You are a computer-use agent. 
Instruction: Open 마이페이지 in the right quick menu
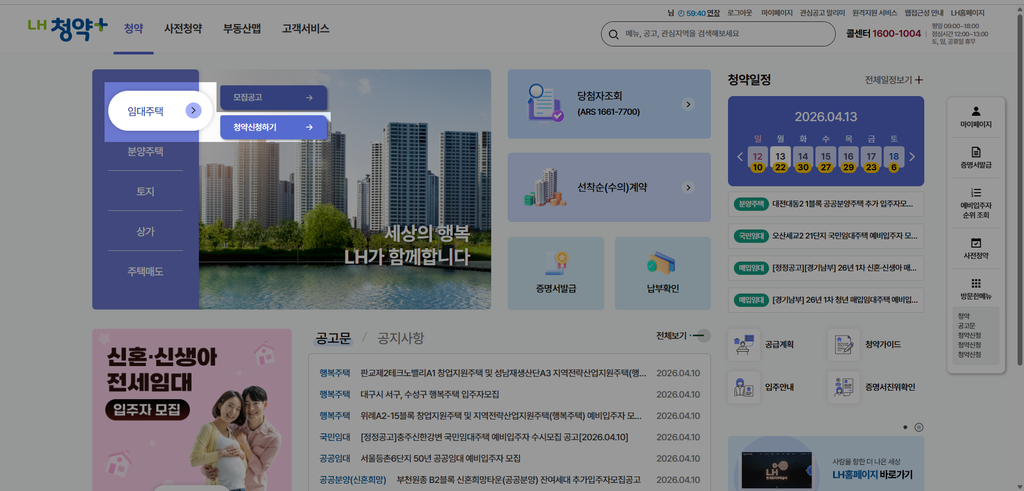coord(976,117)
